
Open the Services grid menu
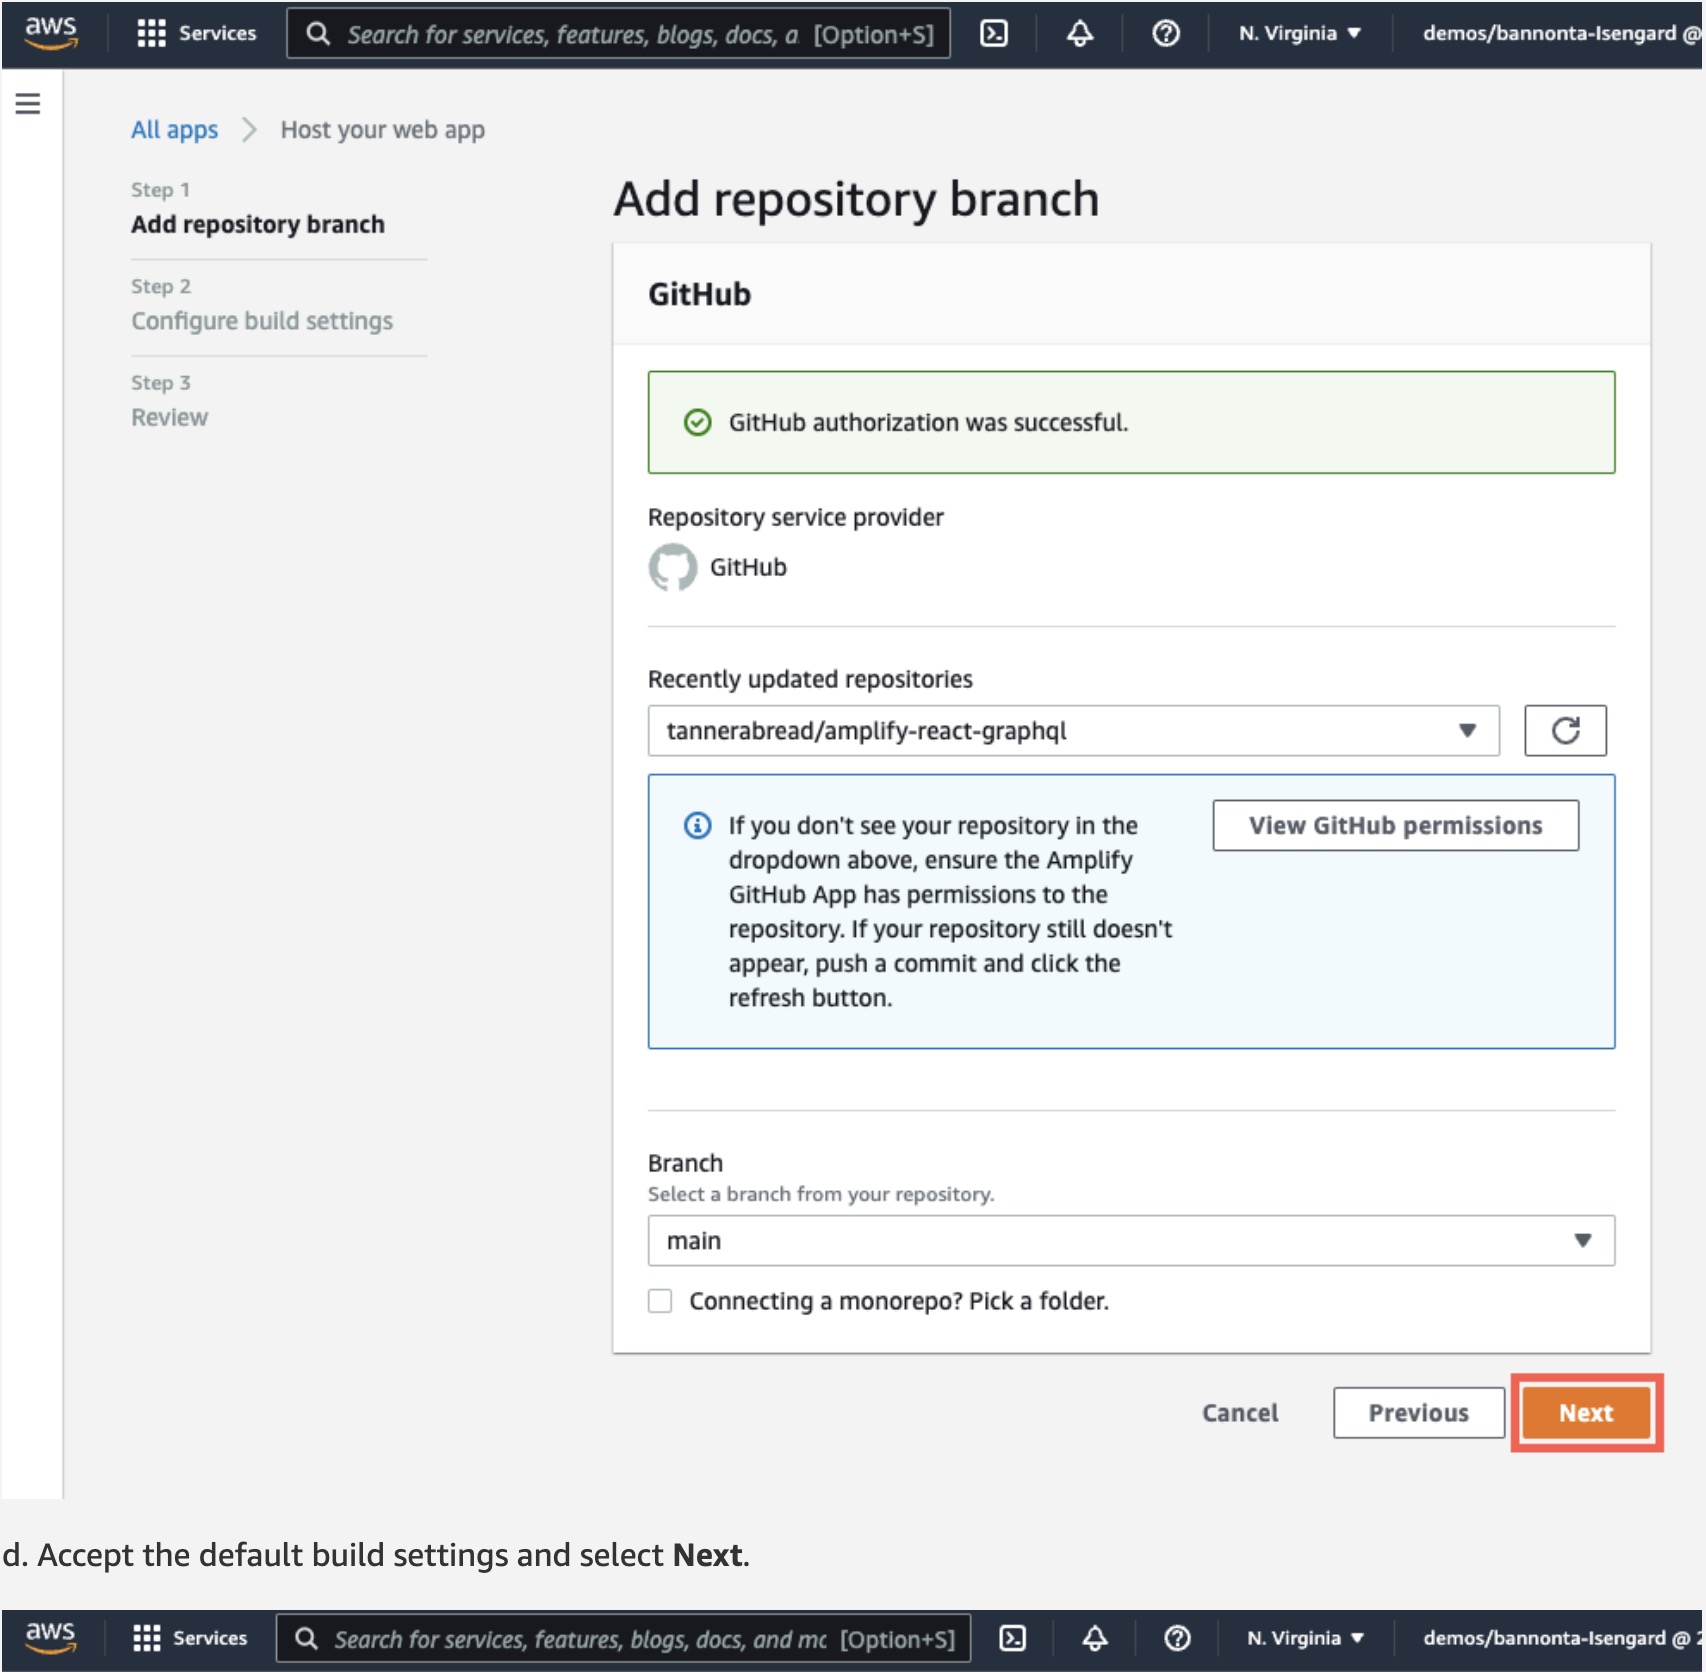tap(196, 33)
